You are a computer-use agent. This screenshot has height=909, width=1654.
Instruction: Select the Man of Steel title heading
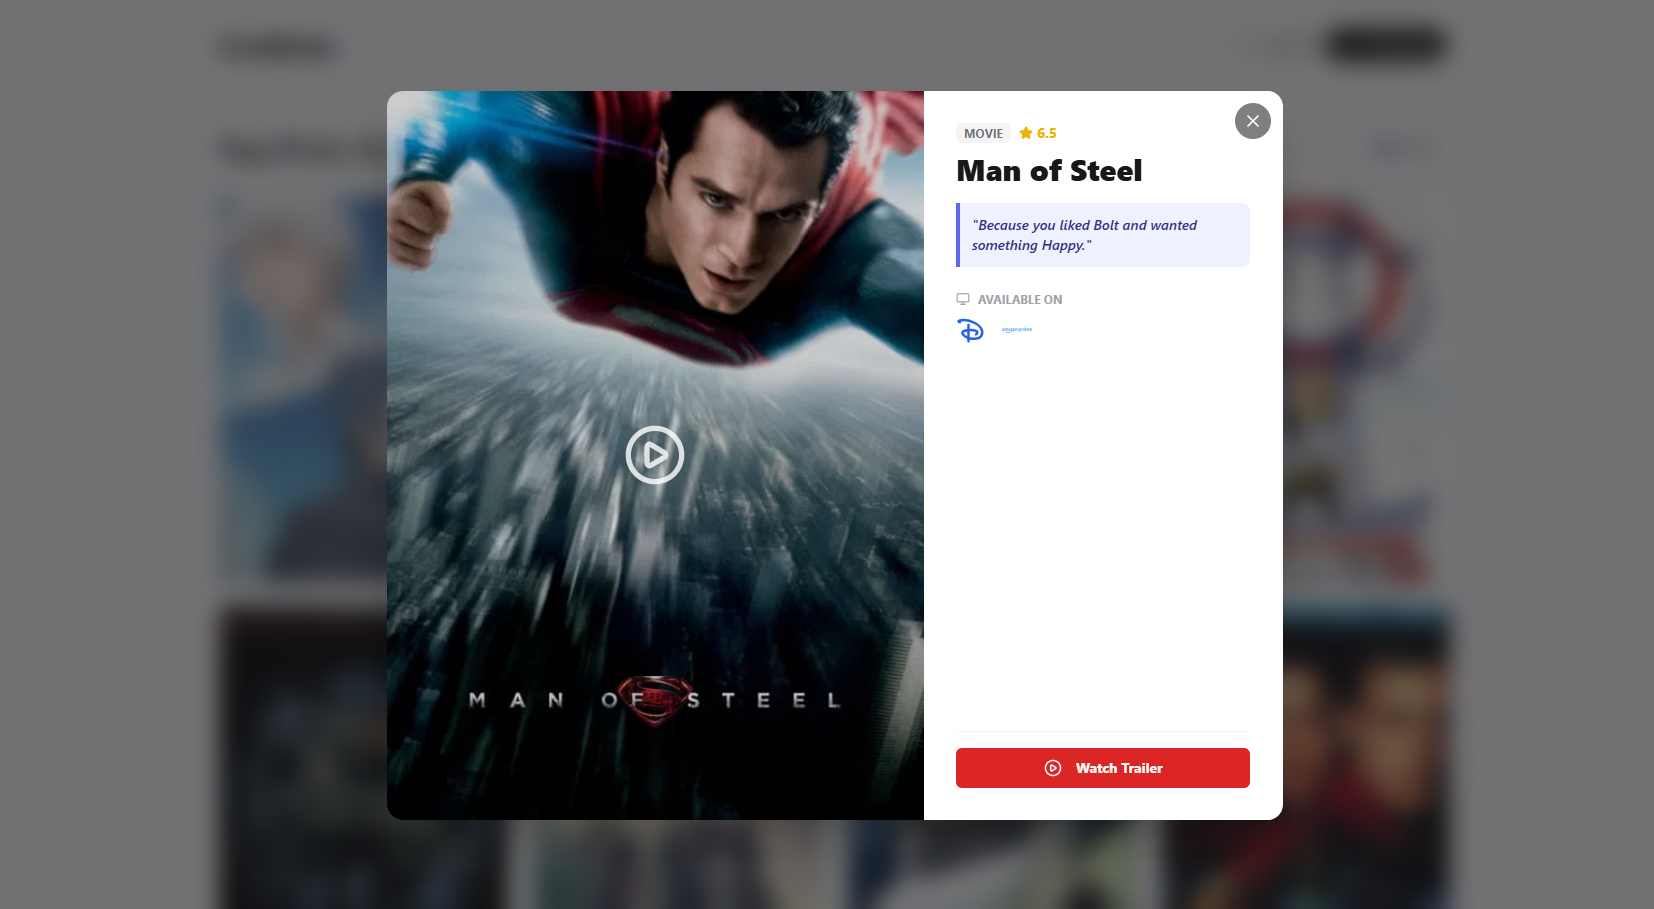[x=1048, y=171]
